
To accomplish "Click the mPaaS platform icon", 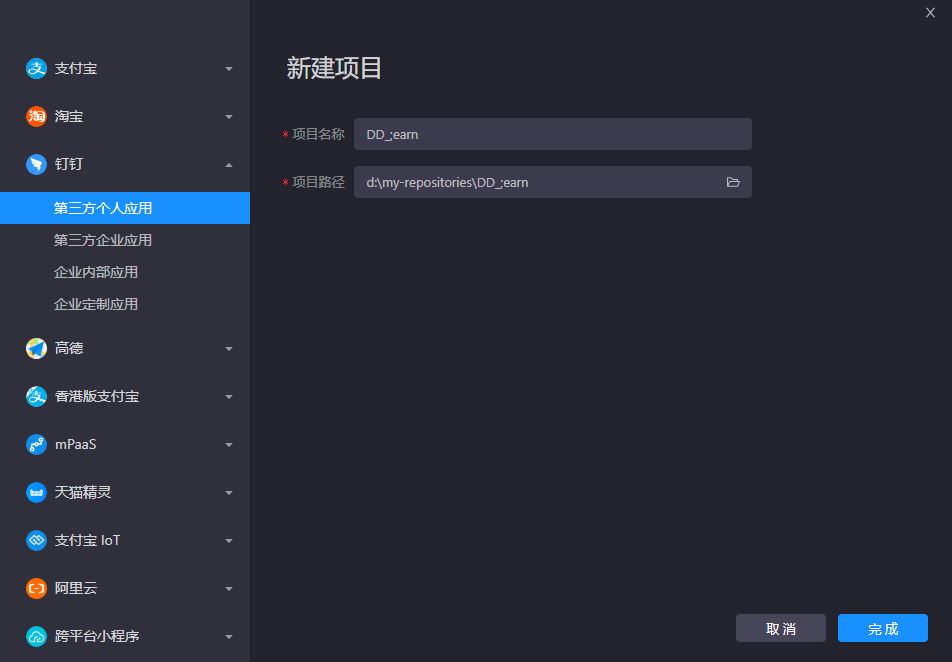I will click(35, 444).
